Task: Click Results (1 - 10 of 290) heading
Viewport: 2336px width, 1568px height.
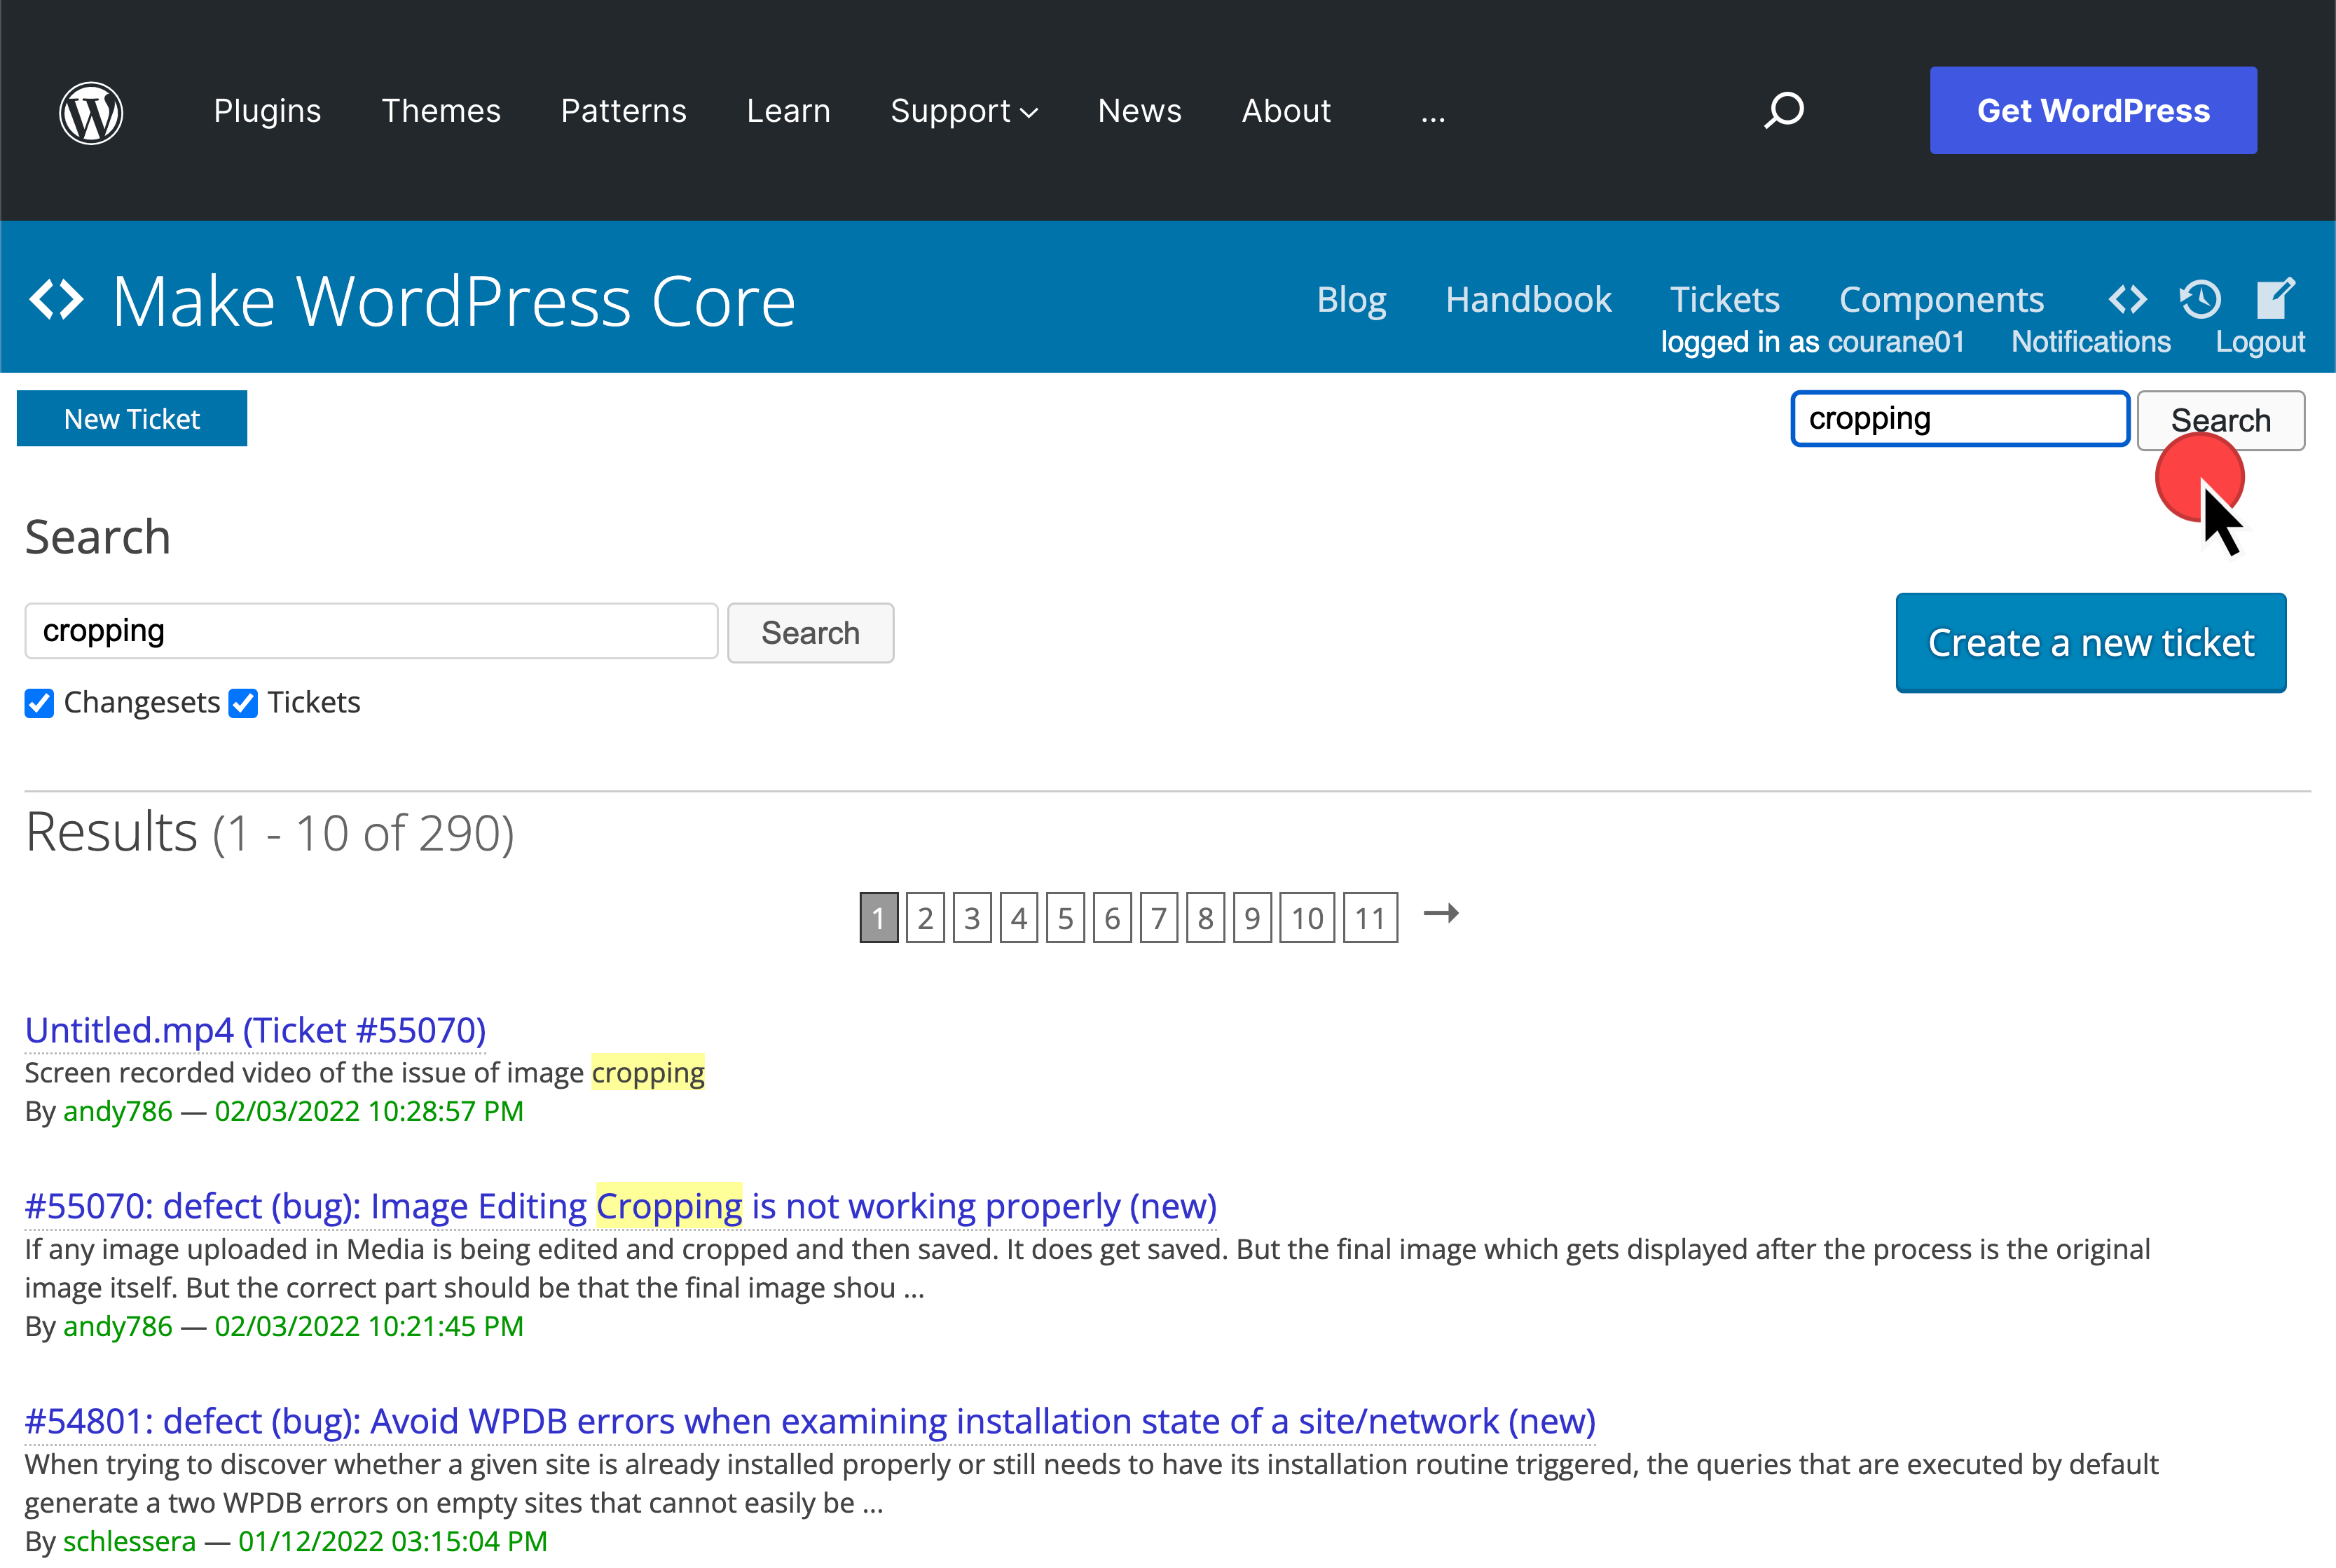Action: [270, 832]
